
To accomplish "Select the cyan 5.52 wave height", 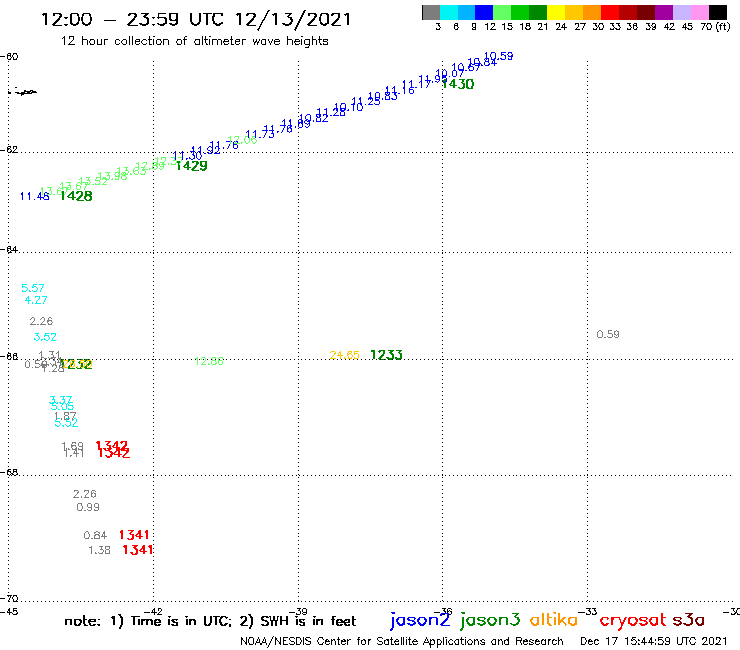I will click(x=66, y=423).
